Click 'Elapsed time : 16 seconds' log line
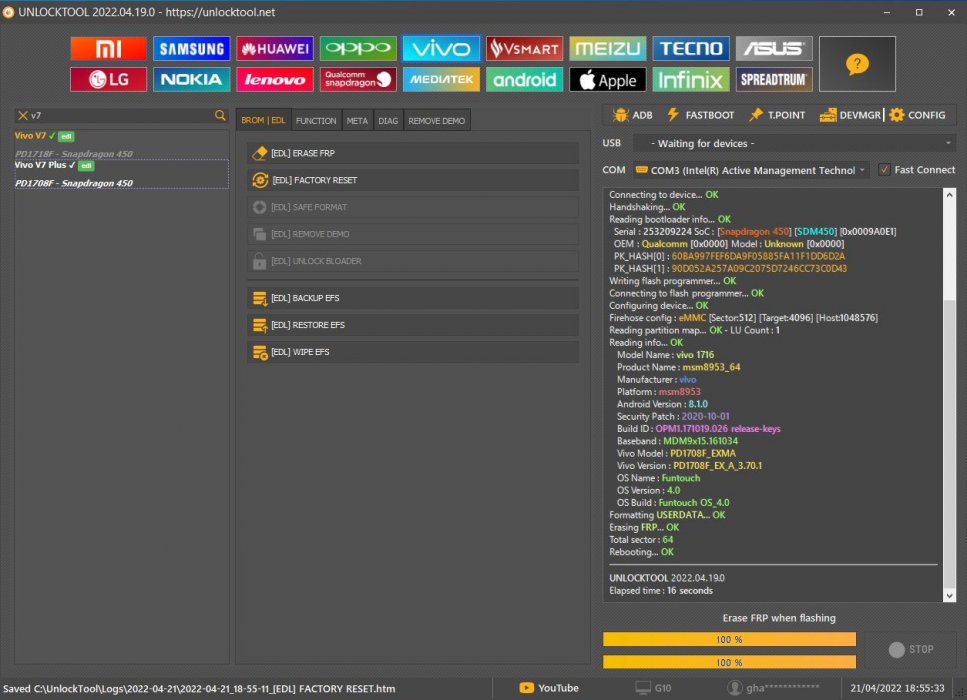This screenshot has width=967, height=700. [x=661, y=590]
